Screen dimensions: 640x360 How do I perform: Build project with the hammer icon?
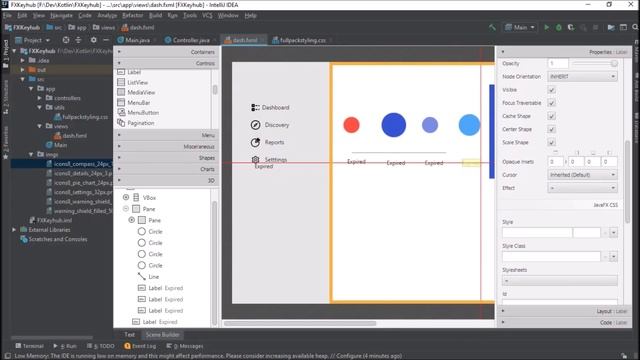(x=493, y=27)
